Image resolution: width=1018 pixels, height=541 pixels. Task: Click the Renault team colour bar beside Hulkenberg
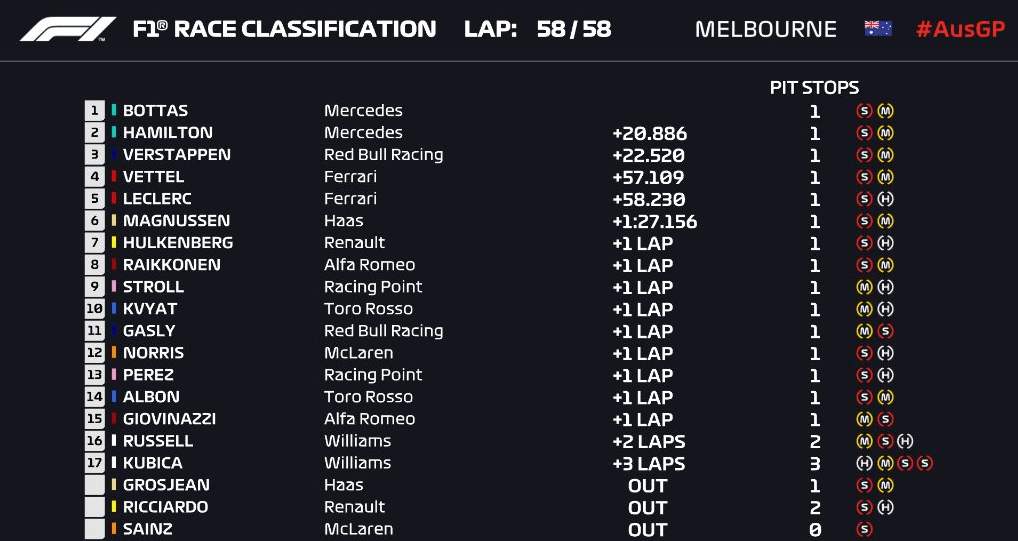coord(114,243)
